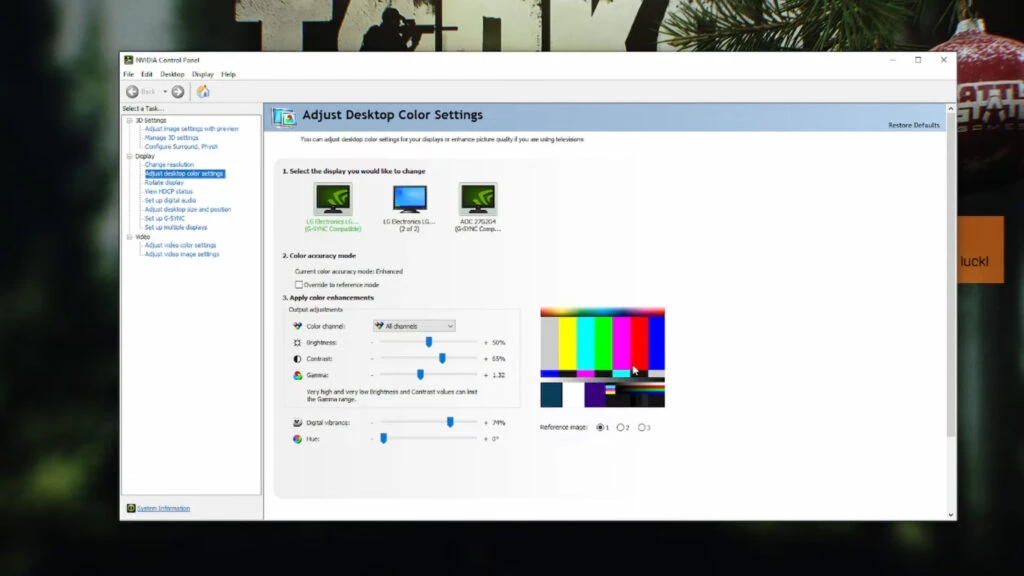Open Set up G-SYNC
The width and height of the screenshot is (1024, 576).
click(165, 218)
